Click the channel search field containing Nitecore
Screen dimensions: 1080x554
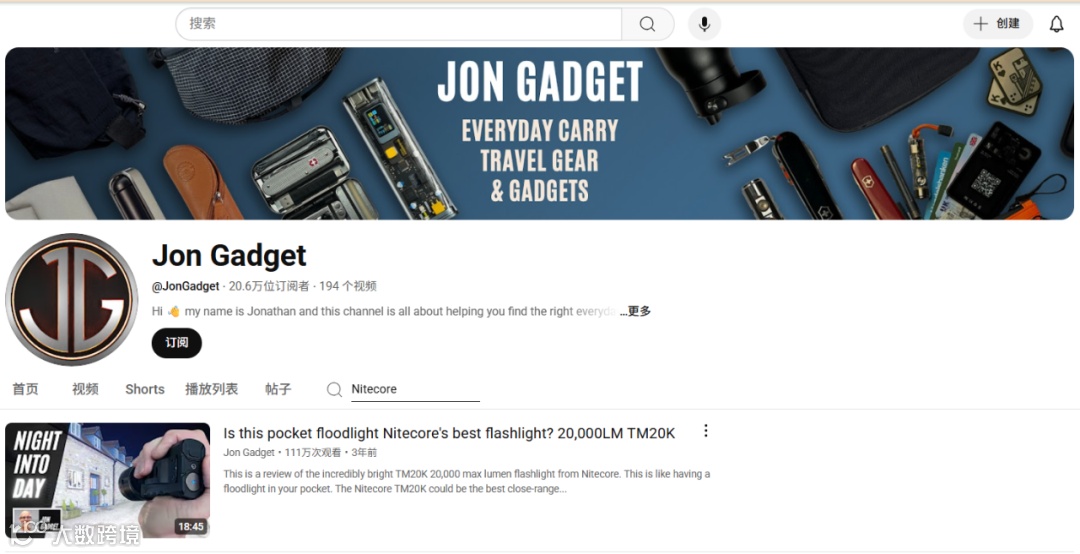click(415, 389)
